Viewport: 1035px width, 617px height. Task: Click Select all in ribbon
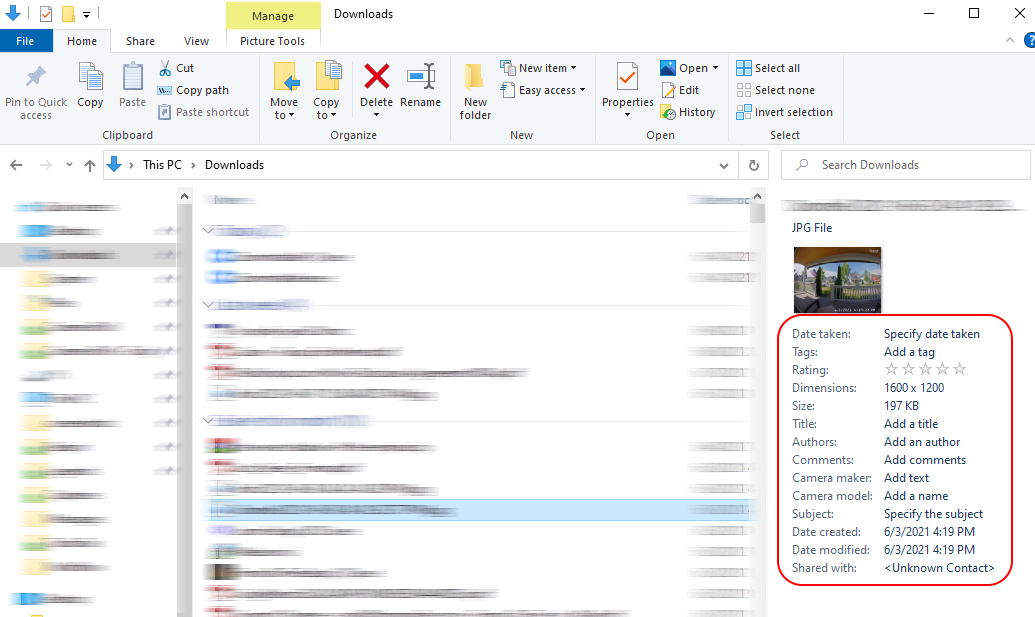coord(768,68)
